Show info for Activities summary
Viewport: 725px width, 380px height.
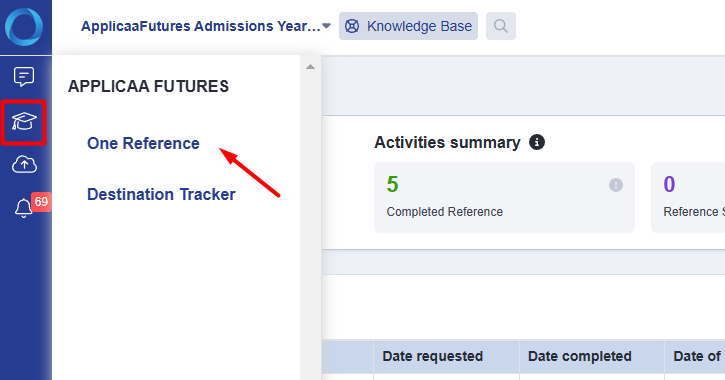click(537, 142)
